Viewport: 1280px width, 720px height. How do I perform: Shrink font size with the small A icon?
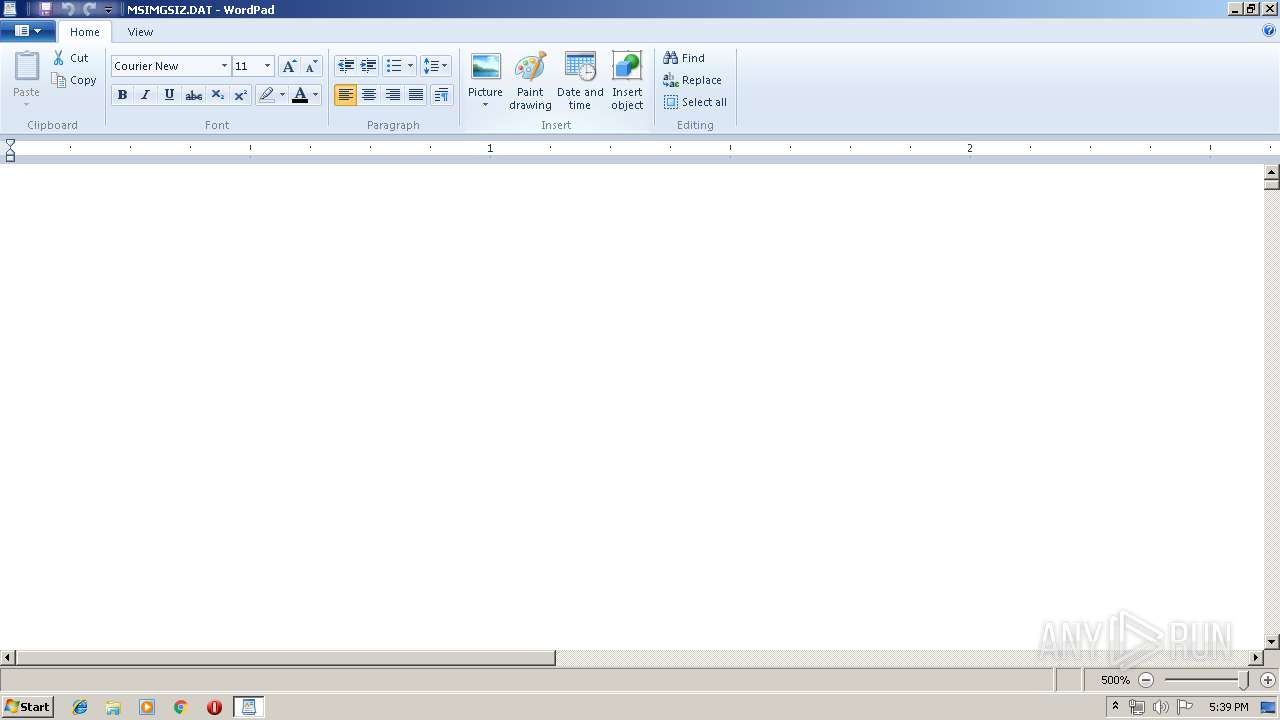click(x=311, y=66)
